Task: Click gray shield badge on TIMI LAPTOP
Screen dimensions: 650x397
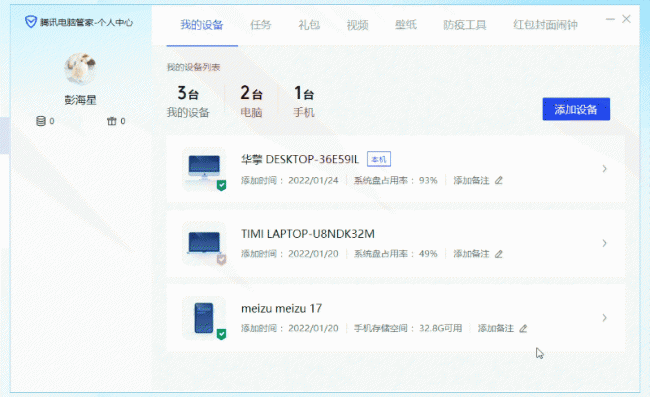Action: (221, 260)
